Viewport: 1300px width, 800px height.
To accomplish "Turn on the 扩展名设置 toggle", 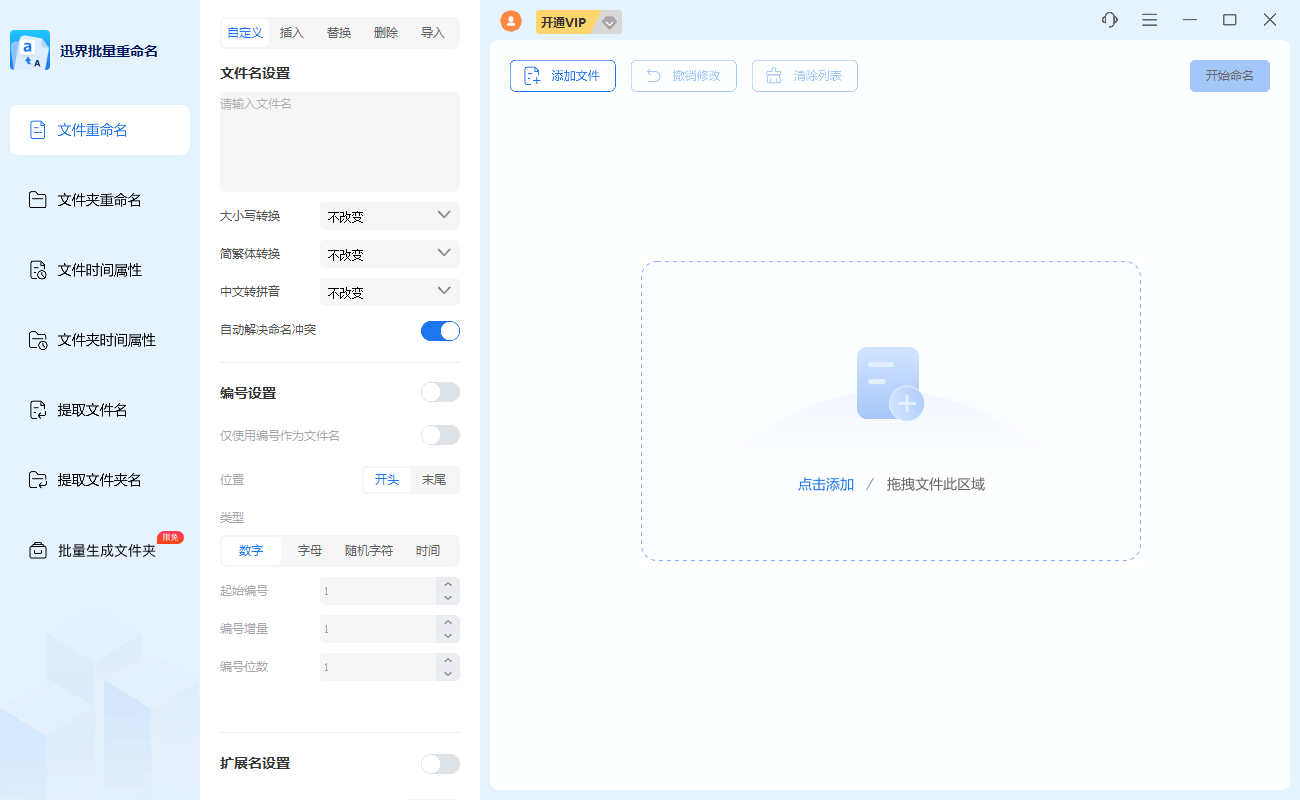I will [440, 763].
